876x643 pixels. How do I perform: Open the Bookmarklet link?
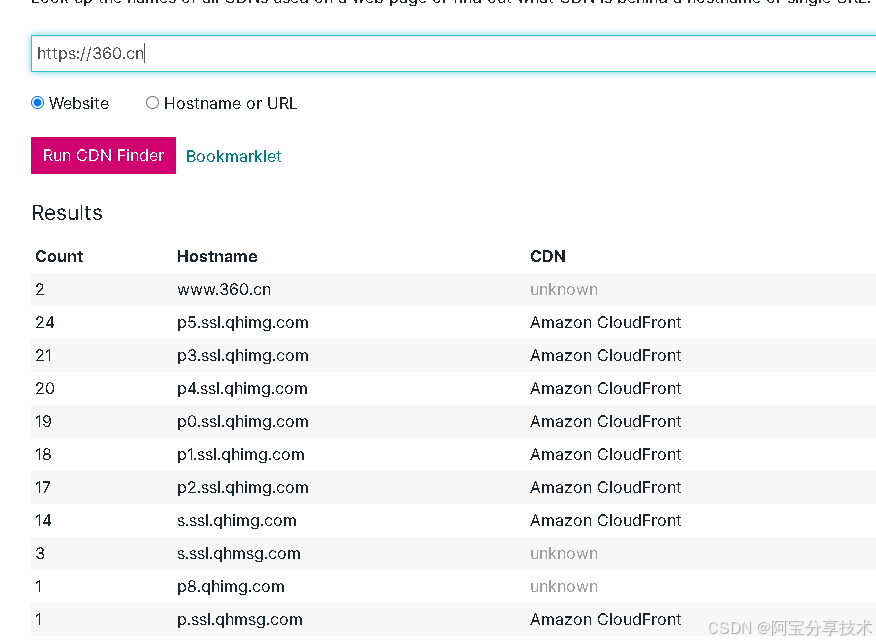234,156
